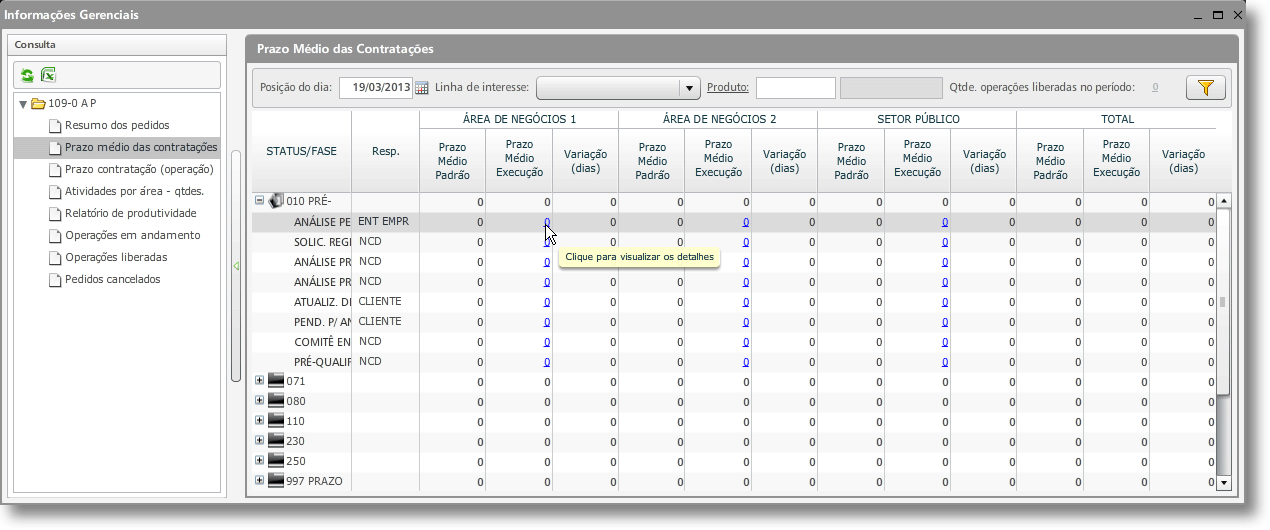Click the Produto code input field
The image size is (1270, 530).
tap(795, 88)
